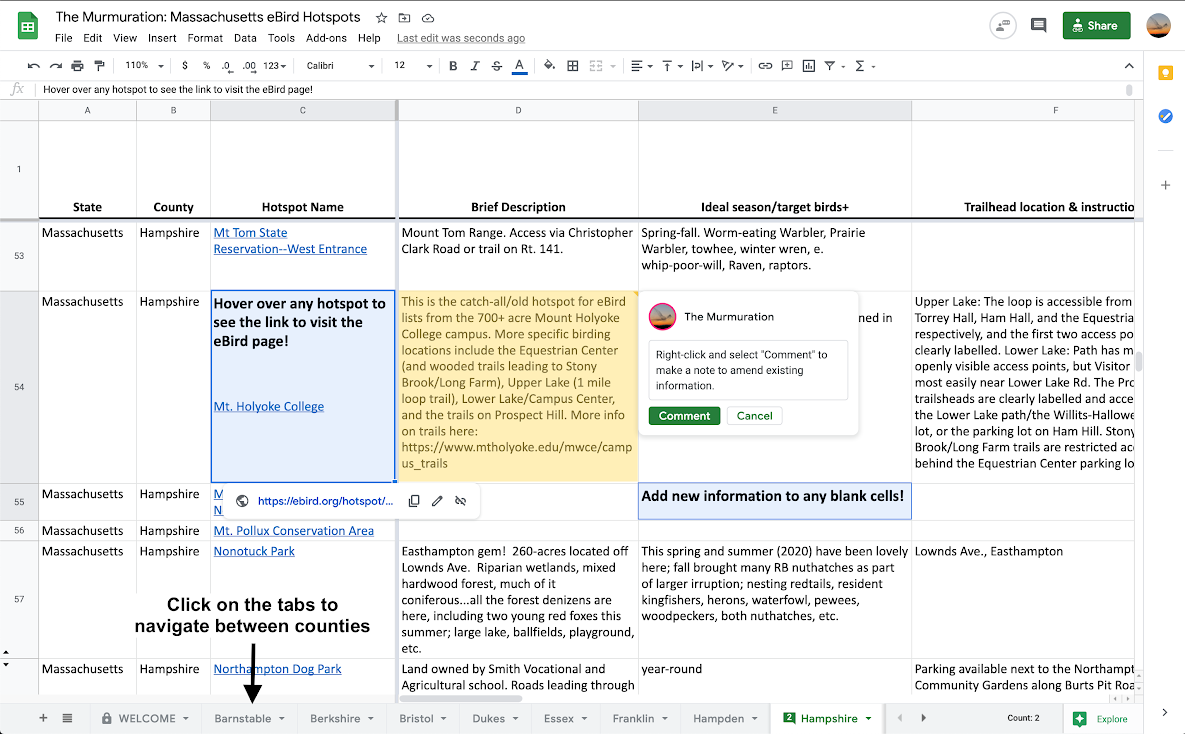Click the Insert comment icon
Viewport: 1185px width, 734px height.
(x=787, y=66)
